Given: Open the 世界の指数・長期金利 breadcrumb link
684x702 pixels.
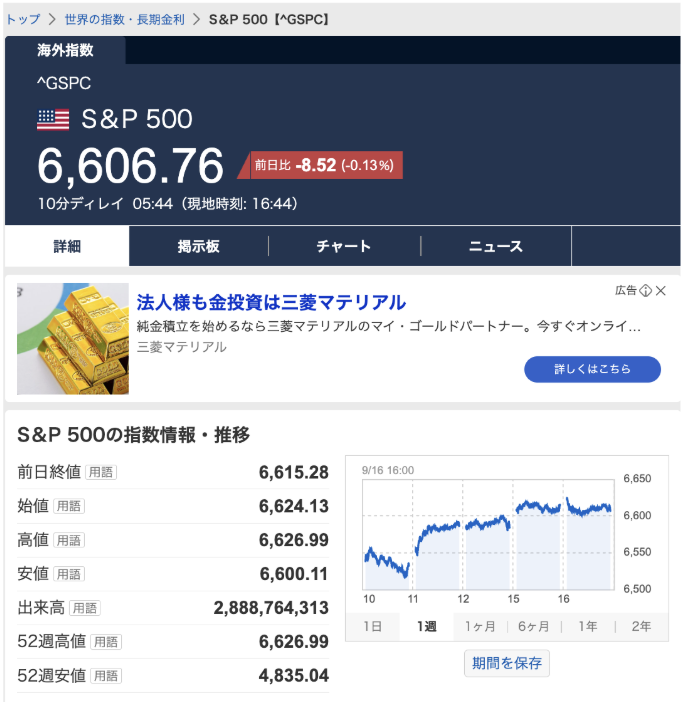Looking at the screenshot, I should coord(125,19).
